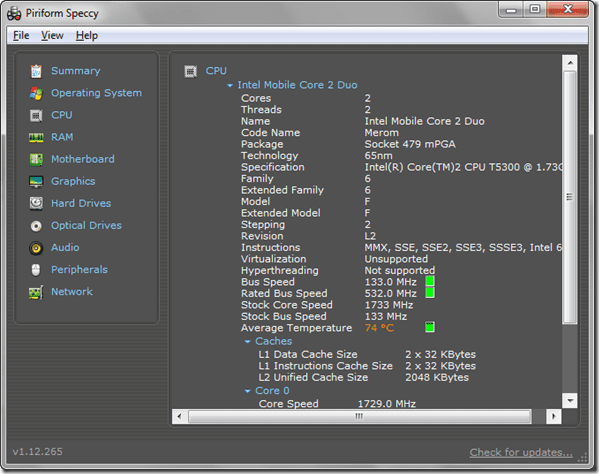View the Peripherals section
The height and width of the screenshot is (474, 599).
pyautogui.click(x=79, y=270)
